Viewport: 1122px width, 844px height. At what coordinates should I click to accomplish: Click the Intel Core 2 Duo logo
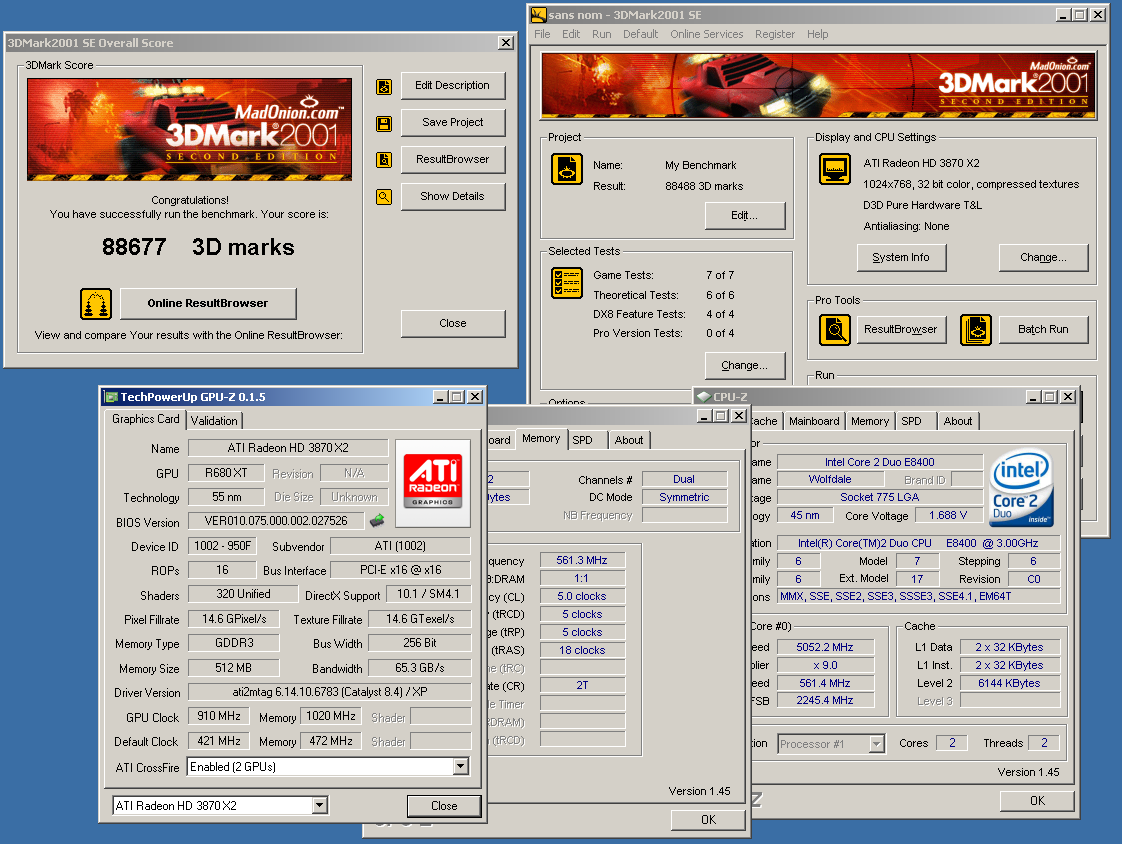1022,487
